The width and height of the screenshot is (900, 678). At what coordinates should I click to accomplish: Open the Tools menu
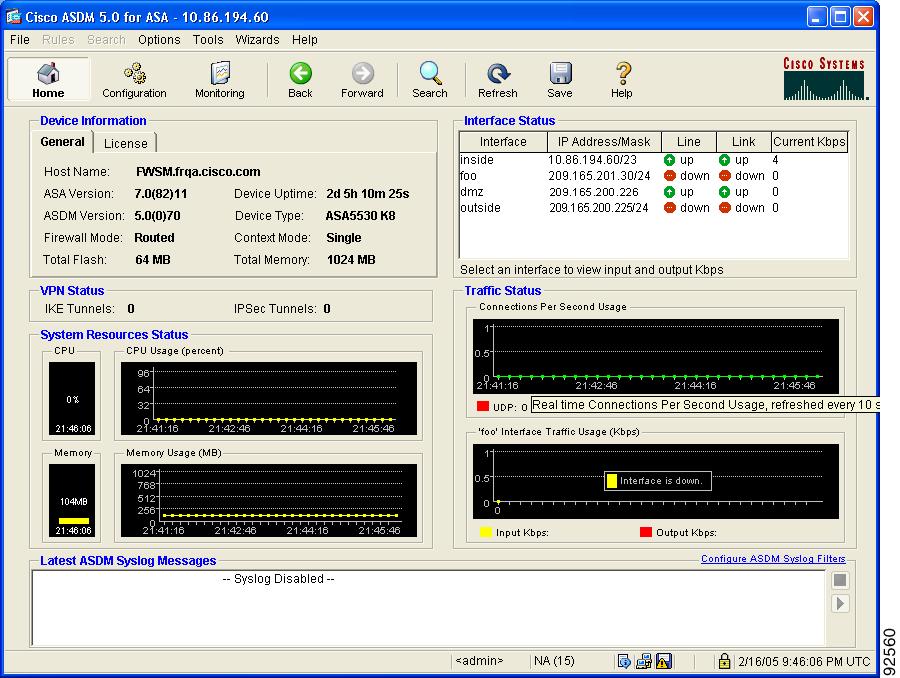coord(208,40)
